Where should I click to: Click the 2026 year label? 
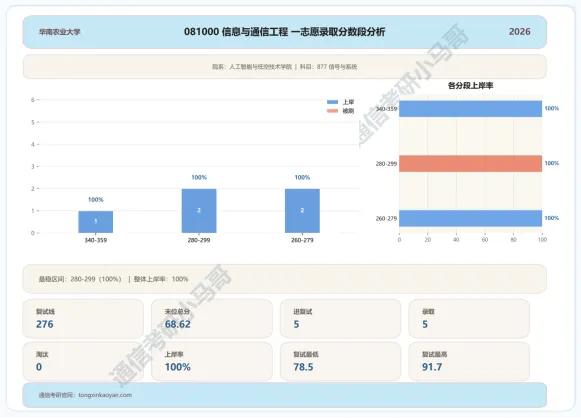[x=519, y=32]
